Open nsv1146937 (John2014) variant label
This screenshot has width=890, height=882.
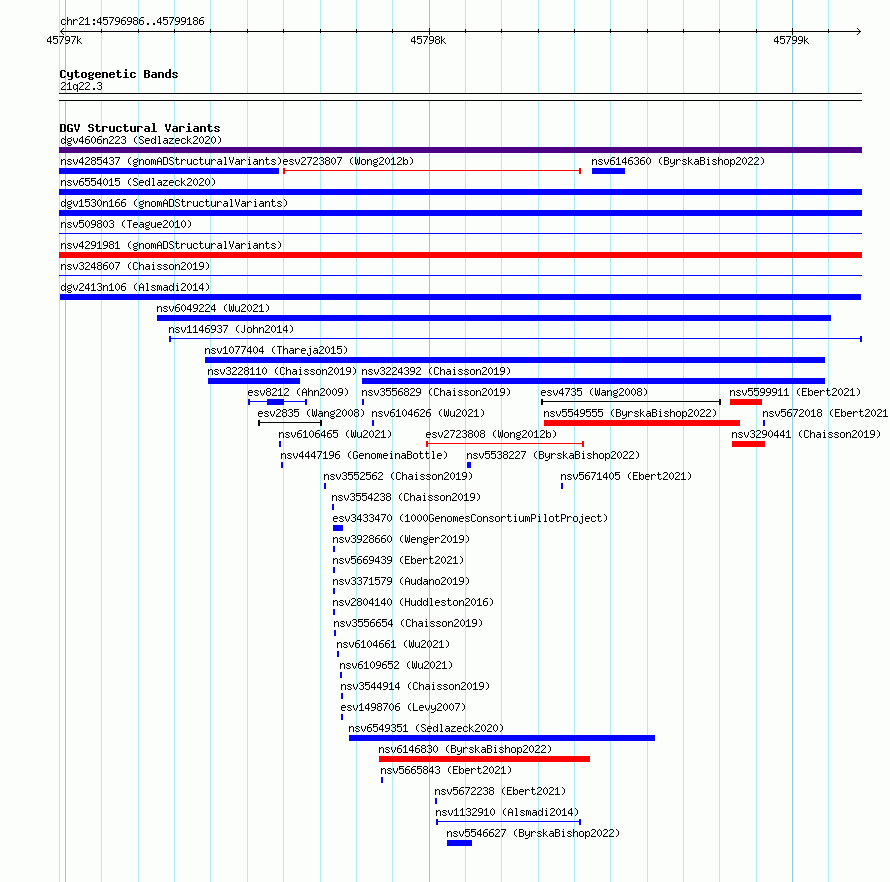point(231,329)
